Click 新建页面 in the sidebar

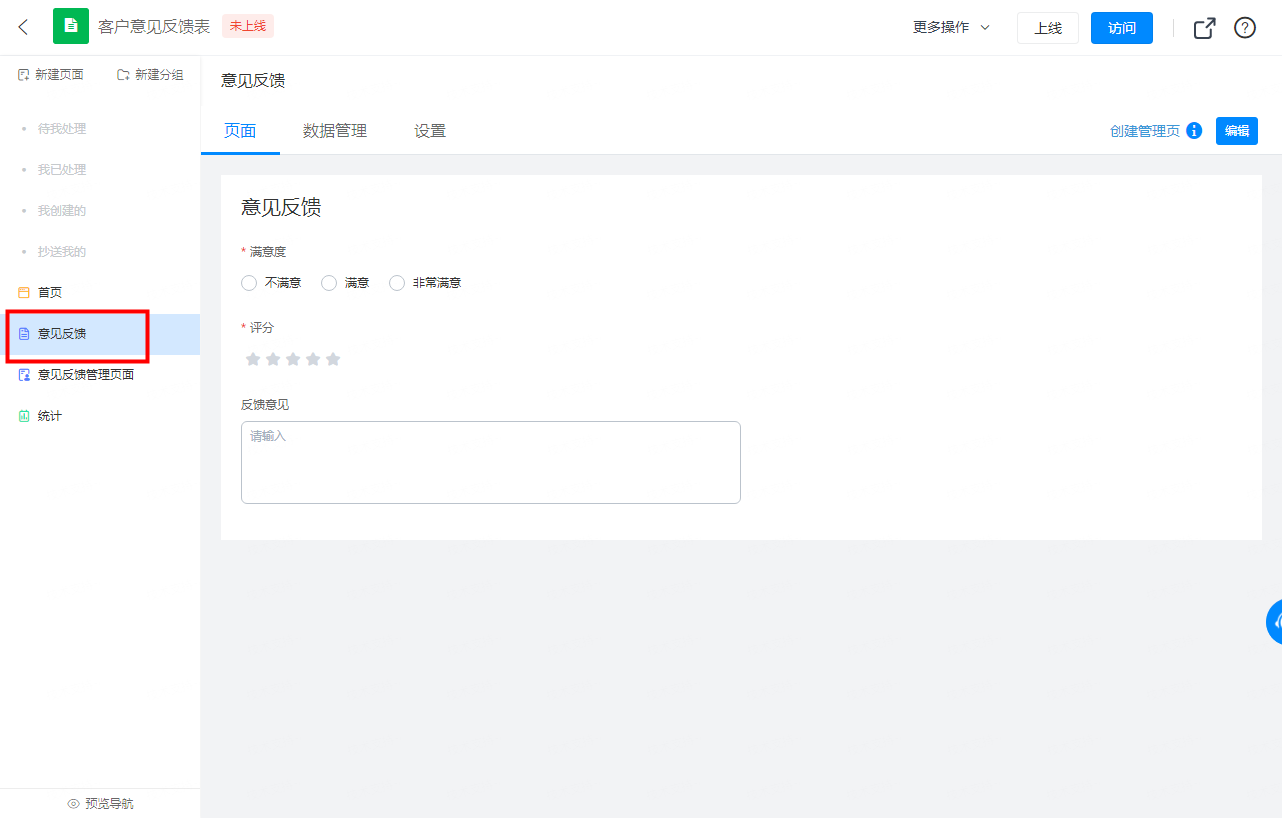pyautogui.click(x=51, y=75)
